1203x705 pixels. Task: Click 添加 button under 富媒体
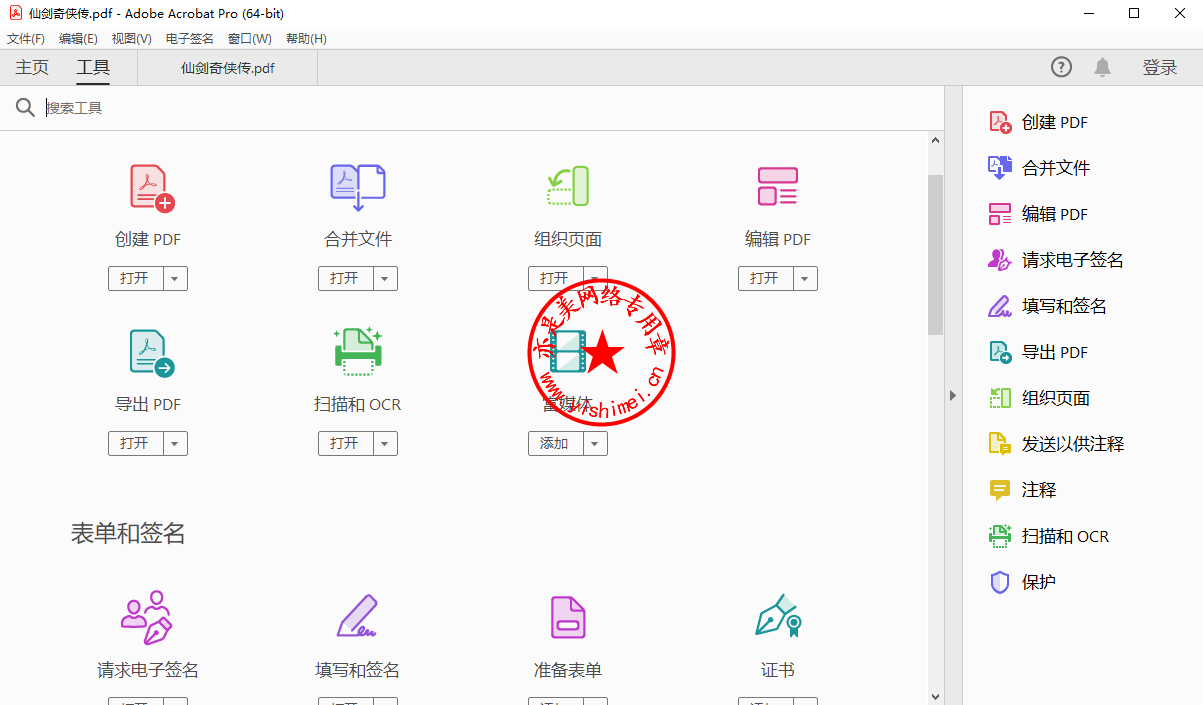555,443
